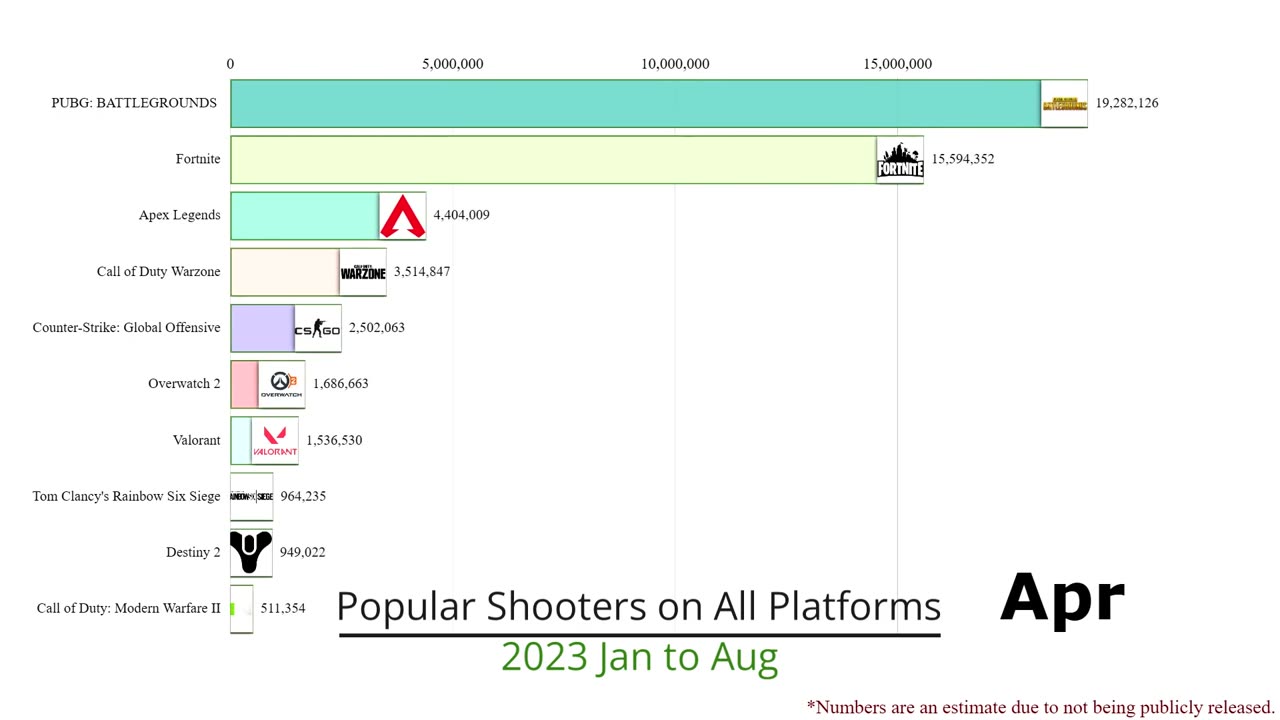The width and height of the screenshot is (1280, 720).
Task: Click the value '1,536,530'
Action: (334, 440)
